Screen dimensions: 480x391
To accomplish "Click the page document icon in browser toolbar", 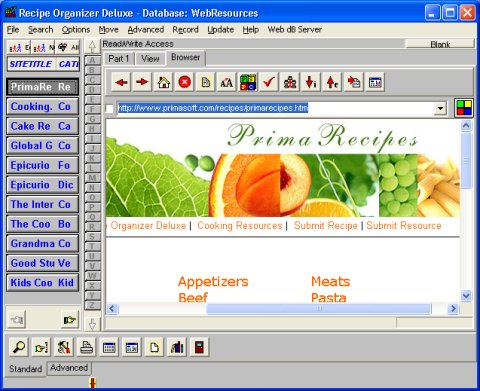I will point(206,82).
